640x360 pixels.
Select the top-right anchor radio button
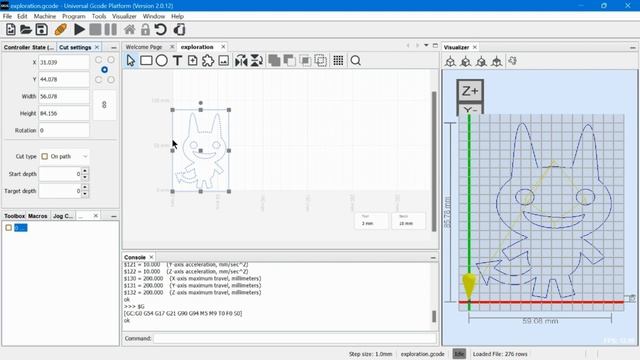(x=111, y=60)
